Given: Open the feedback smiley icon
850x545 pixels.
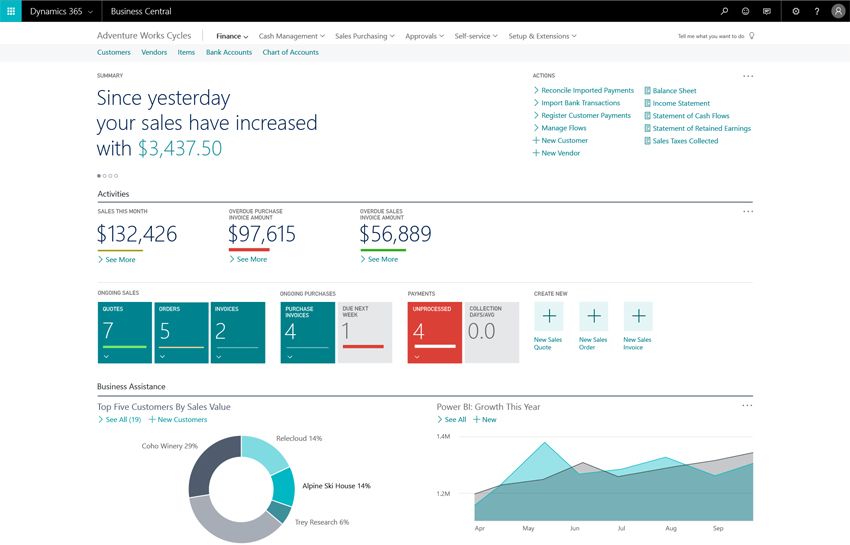Looking at the screenshot, I should (745, 11).
